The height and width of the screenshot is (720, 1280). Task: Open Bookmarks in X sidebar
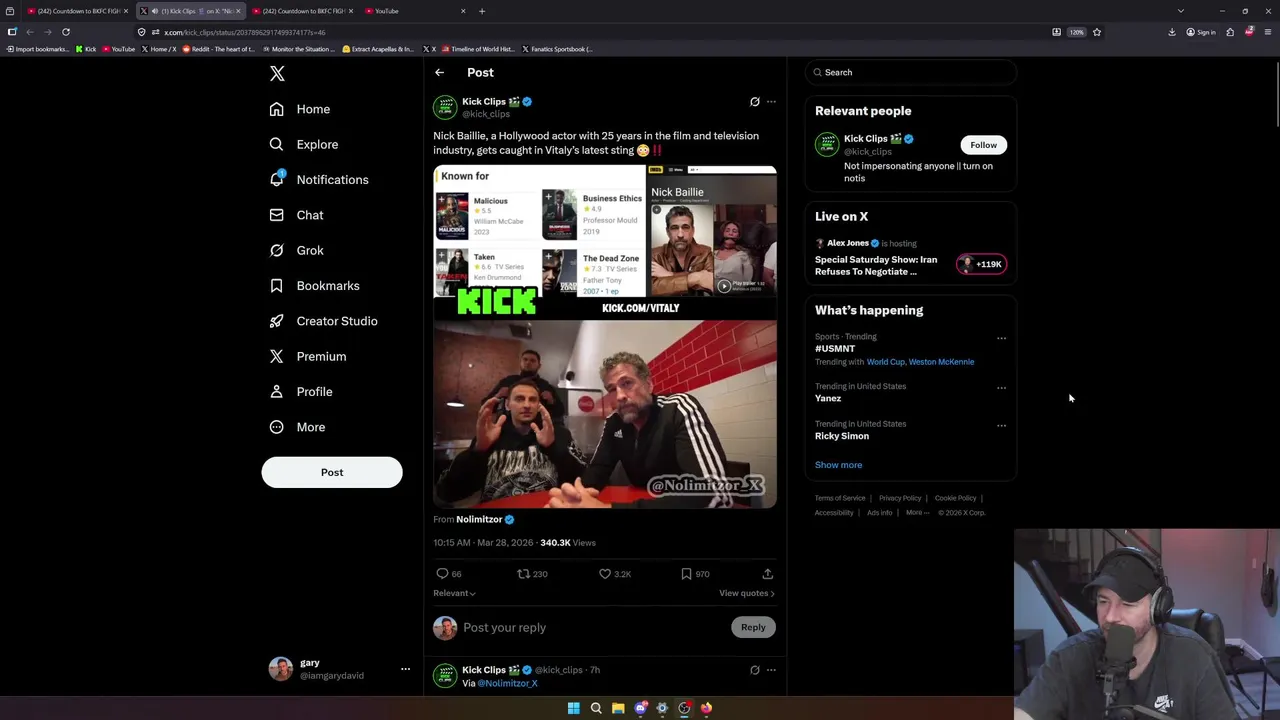pos(315,286)
